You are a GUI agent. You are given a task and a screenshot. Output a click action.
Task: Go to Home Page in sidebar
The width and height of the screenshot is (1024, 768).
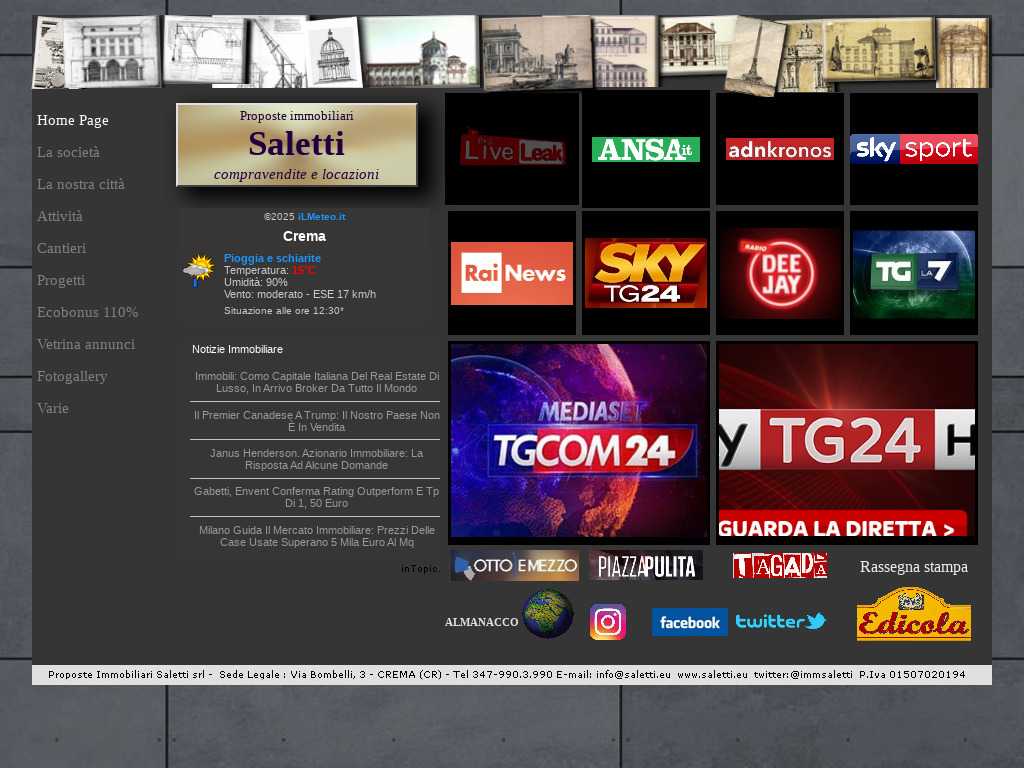[72, 120]
